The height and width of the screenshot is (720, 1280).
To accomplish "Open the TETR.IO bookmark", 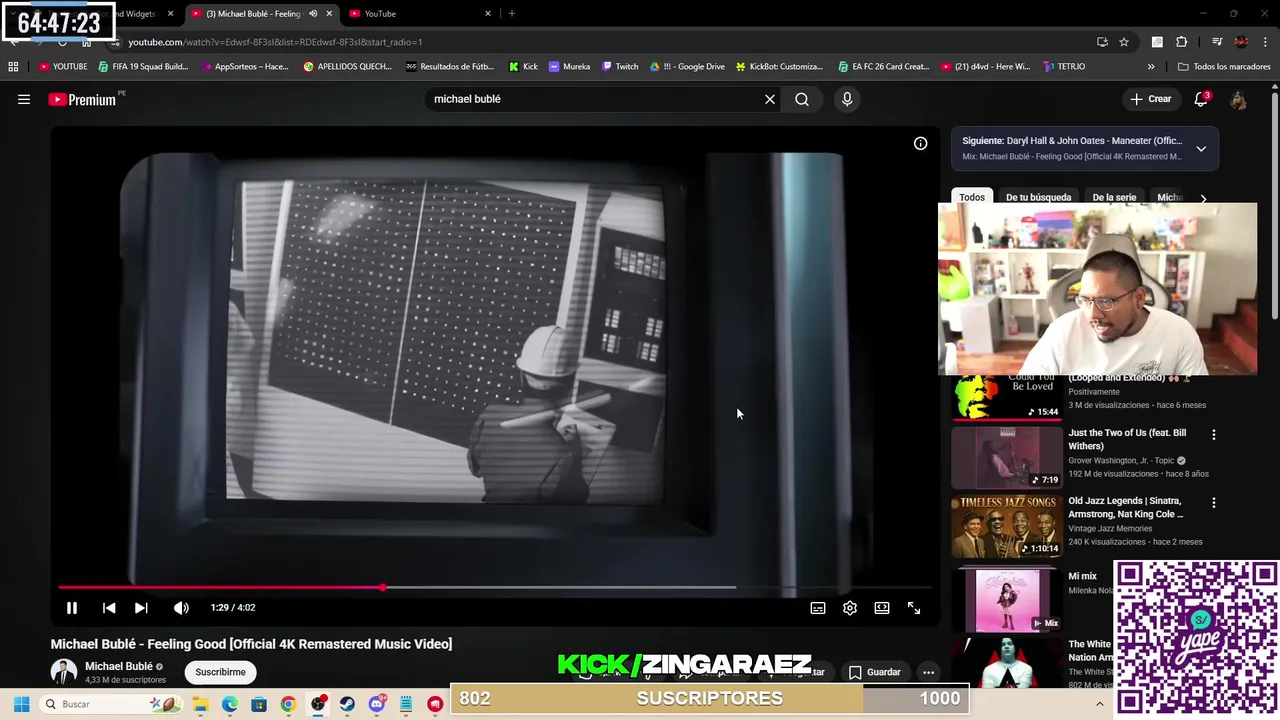I will tap(1063, 67).
